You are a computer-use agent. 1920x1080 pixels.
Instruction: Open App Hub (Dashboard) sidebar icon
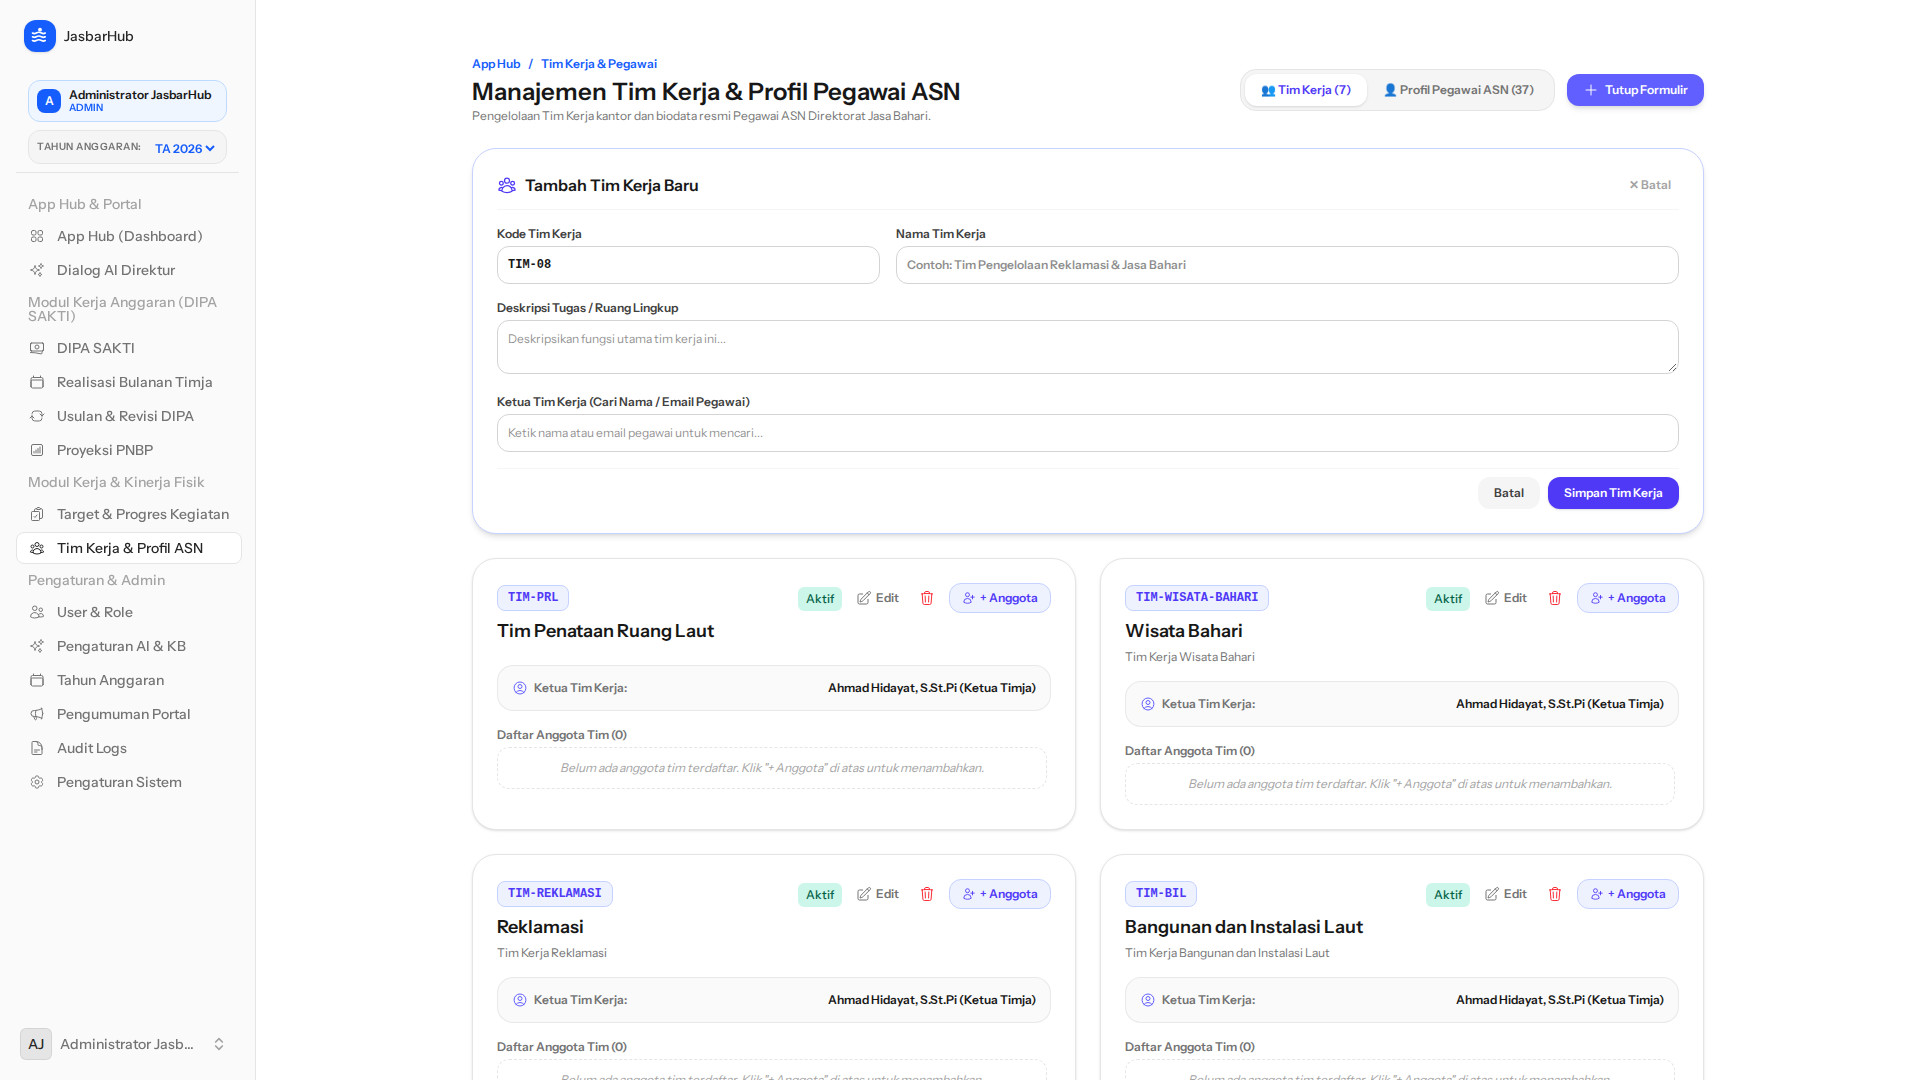(x=37, y=236)
